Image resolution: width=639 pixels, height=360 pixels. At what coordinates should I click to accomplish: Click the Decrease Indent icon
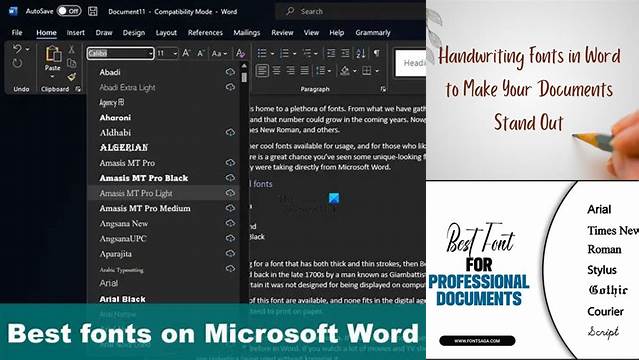tap(331, 53)
